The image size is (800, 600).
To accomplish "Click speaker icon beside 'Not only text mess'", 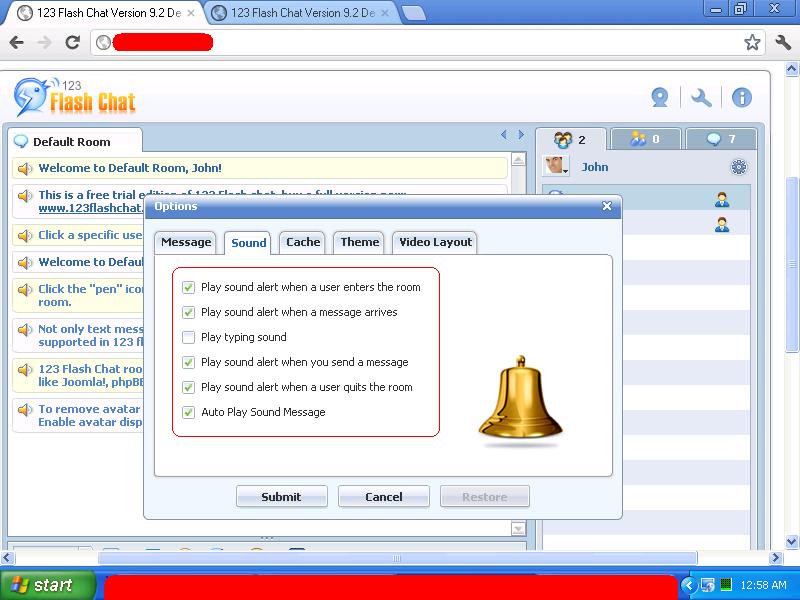I will pyautogui.click(x=24, y=330).
